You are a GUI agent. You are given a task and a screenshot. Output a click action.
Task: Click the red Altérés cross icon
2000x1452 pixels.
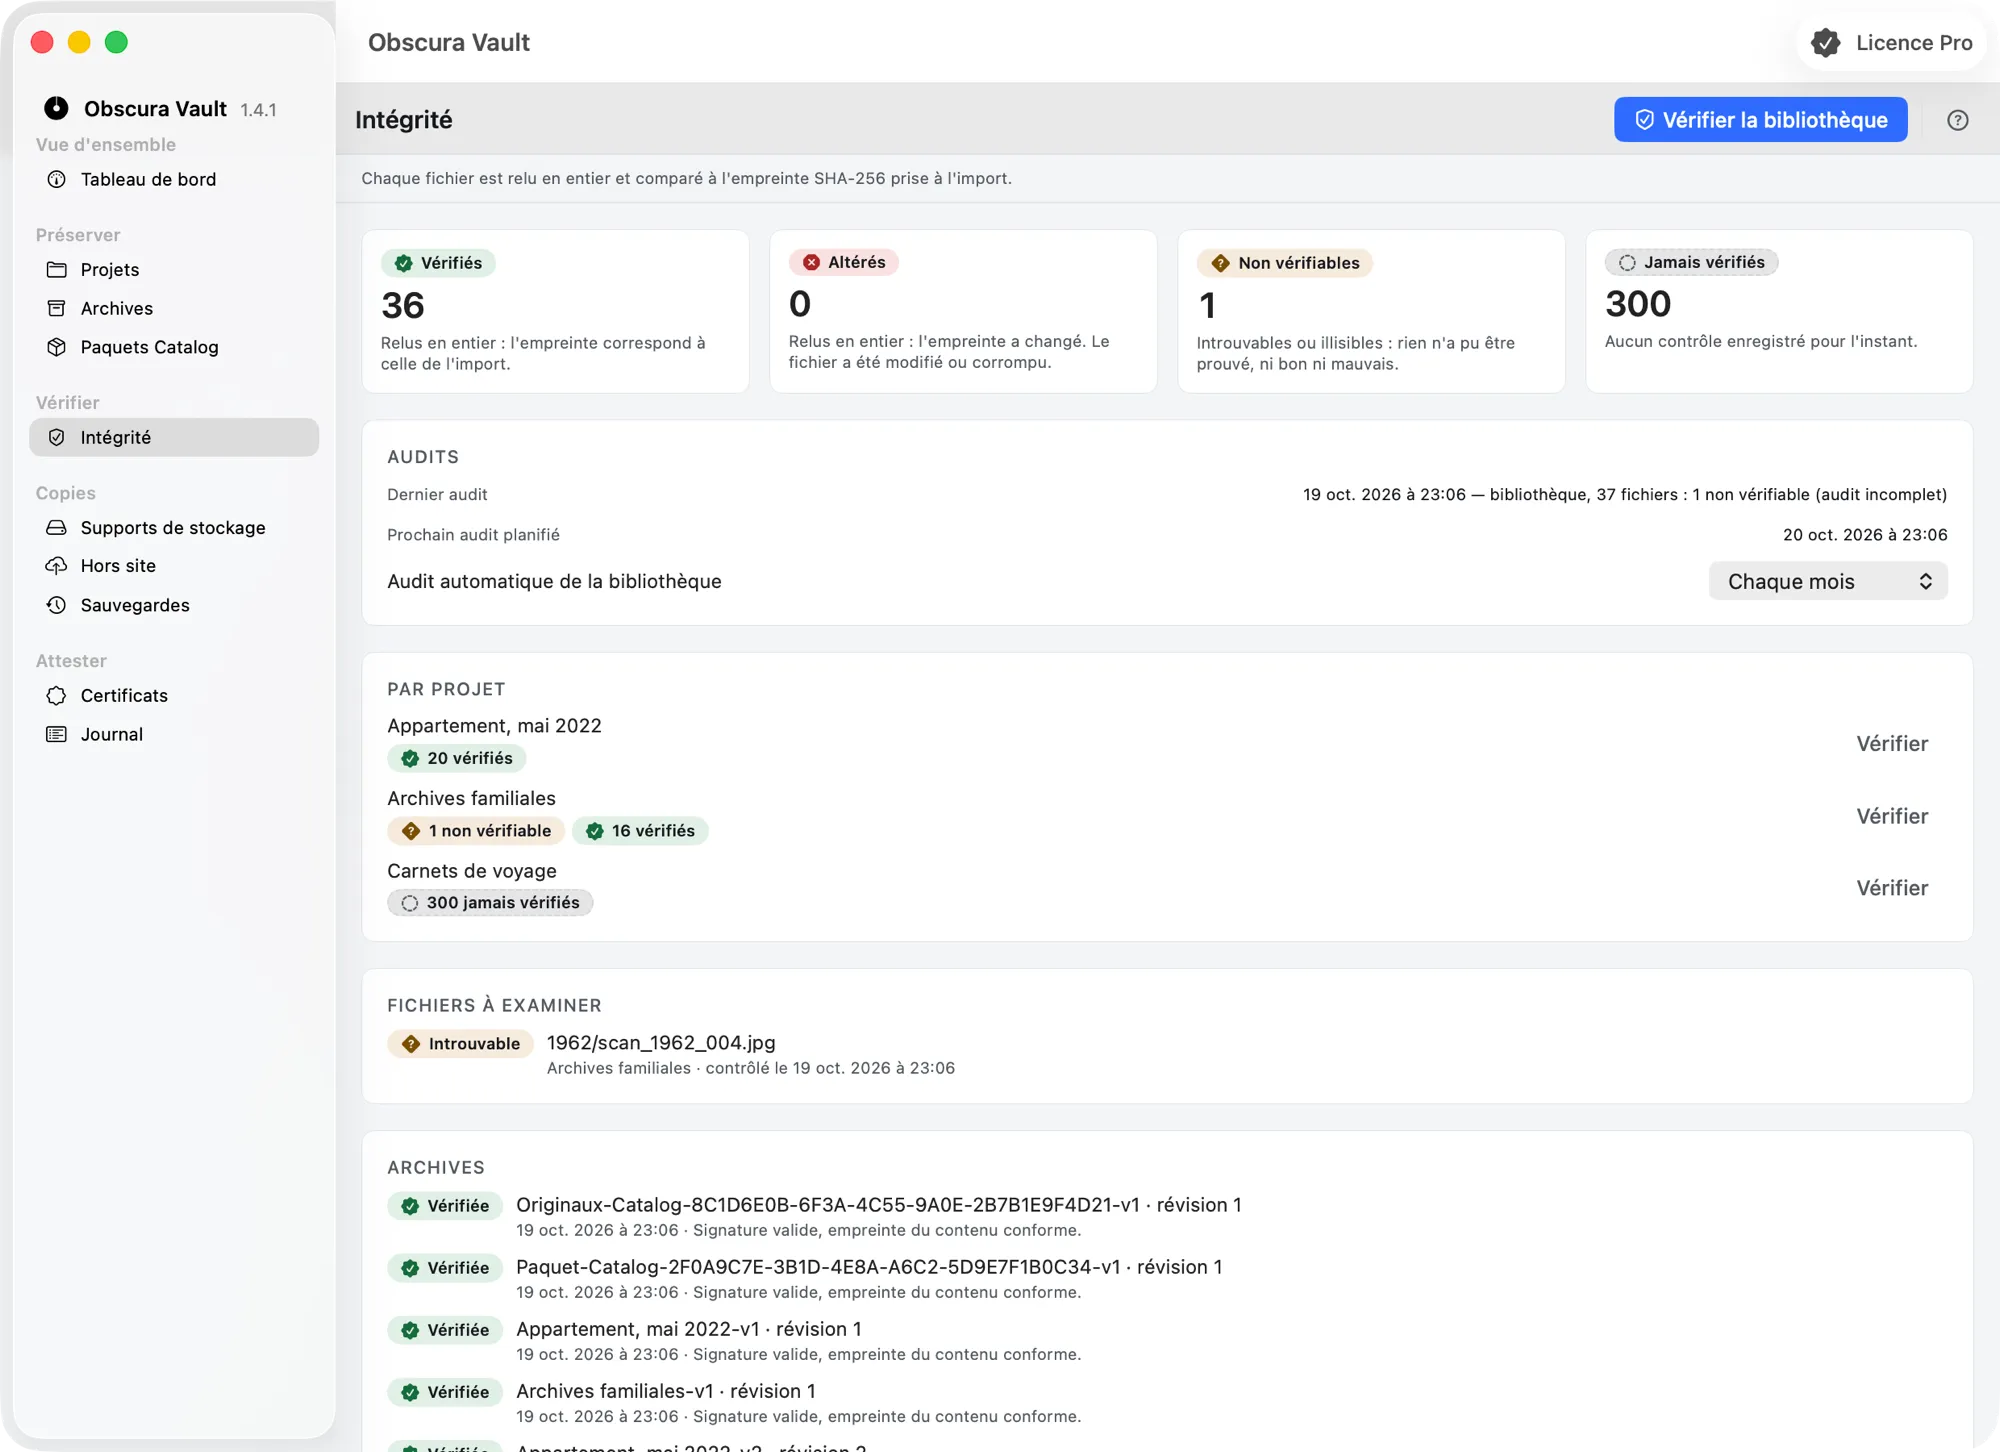click(811, 262)
